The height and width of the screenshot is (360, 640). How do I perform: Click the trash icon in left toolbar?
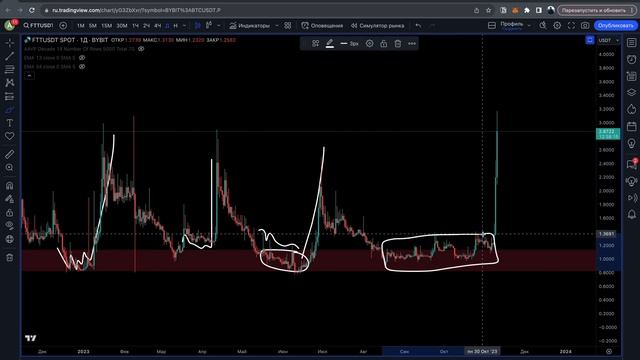tap(9, 258)
